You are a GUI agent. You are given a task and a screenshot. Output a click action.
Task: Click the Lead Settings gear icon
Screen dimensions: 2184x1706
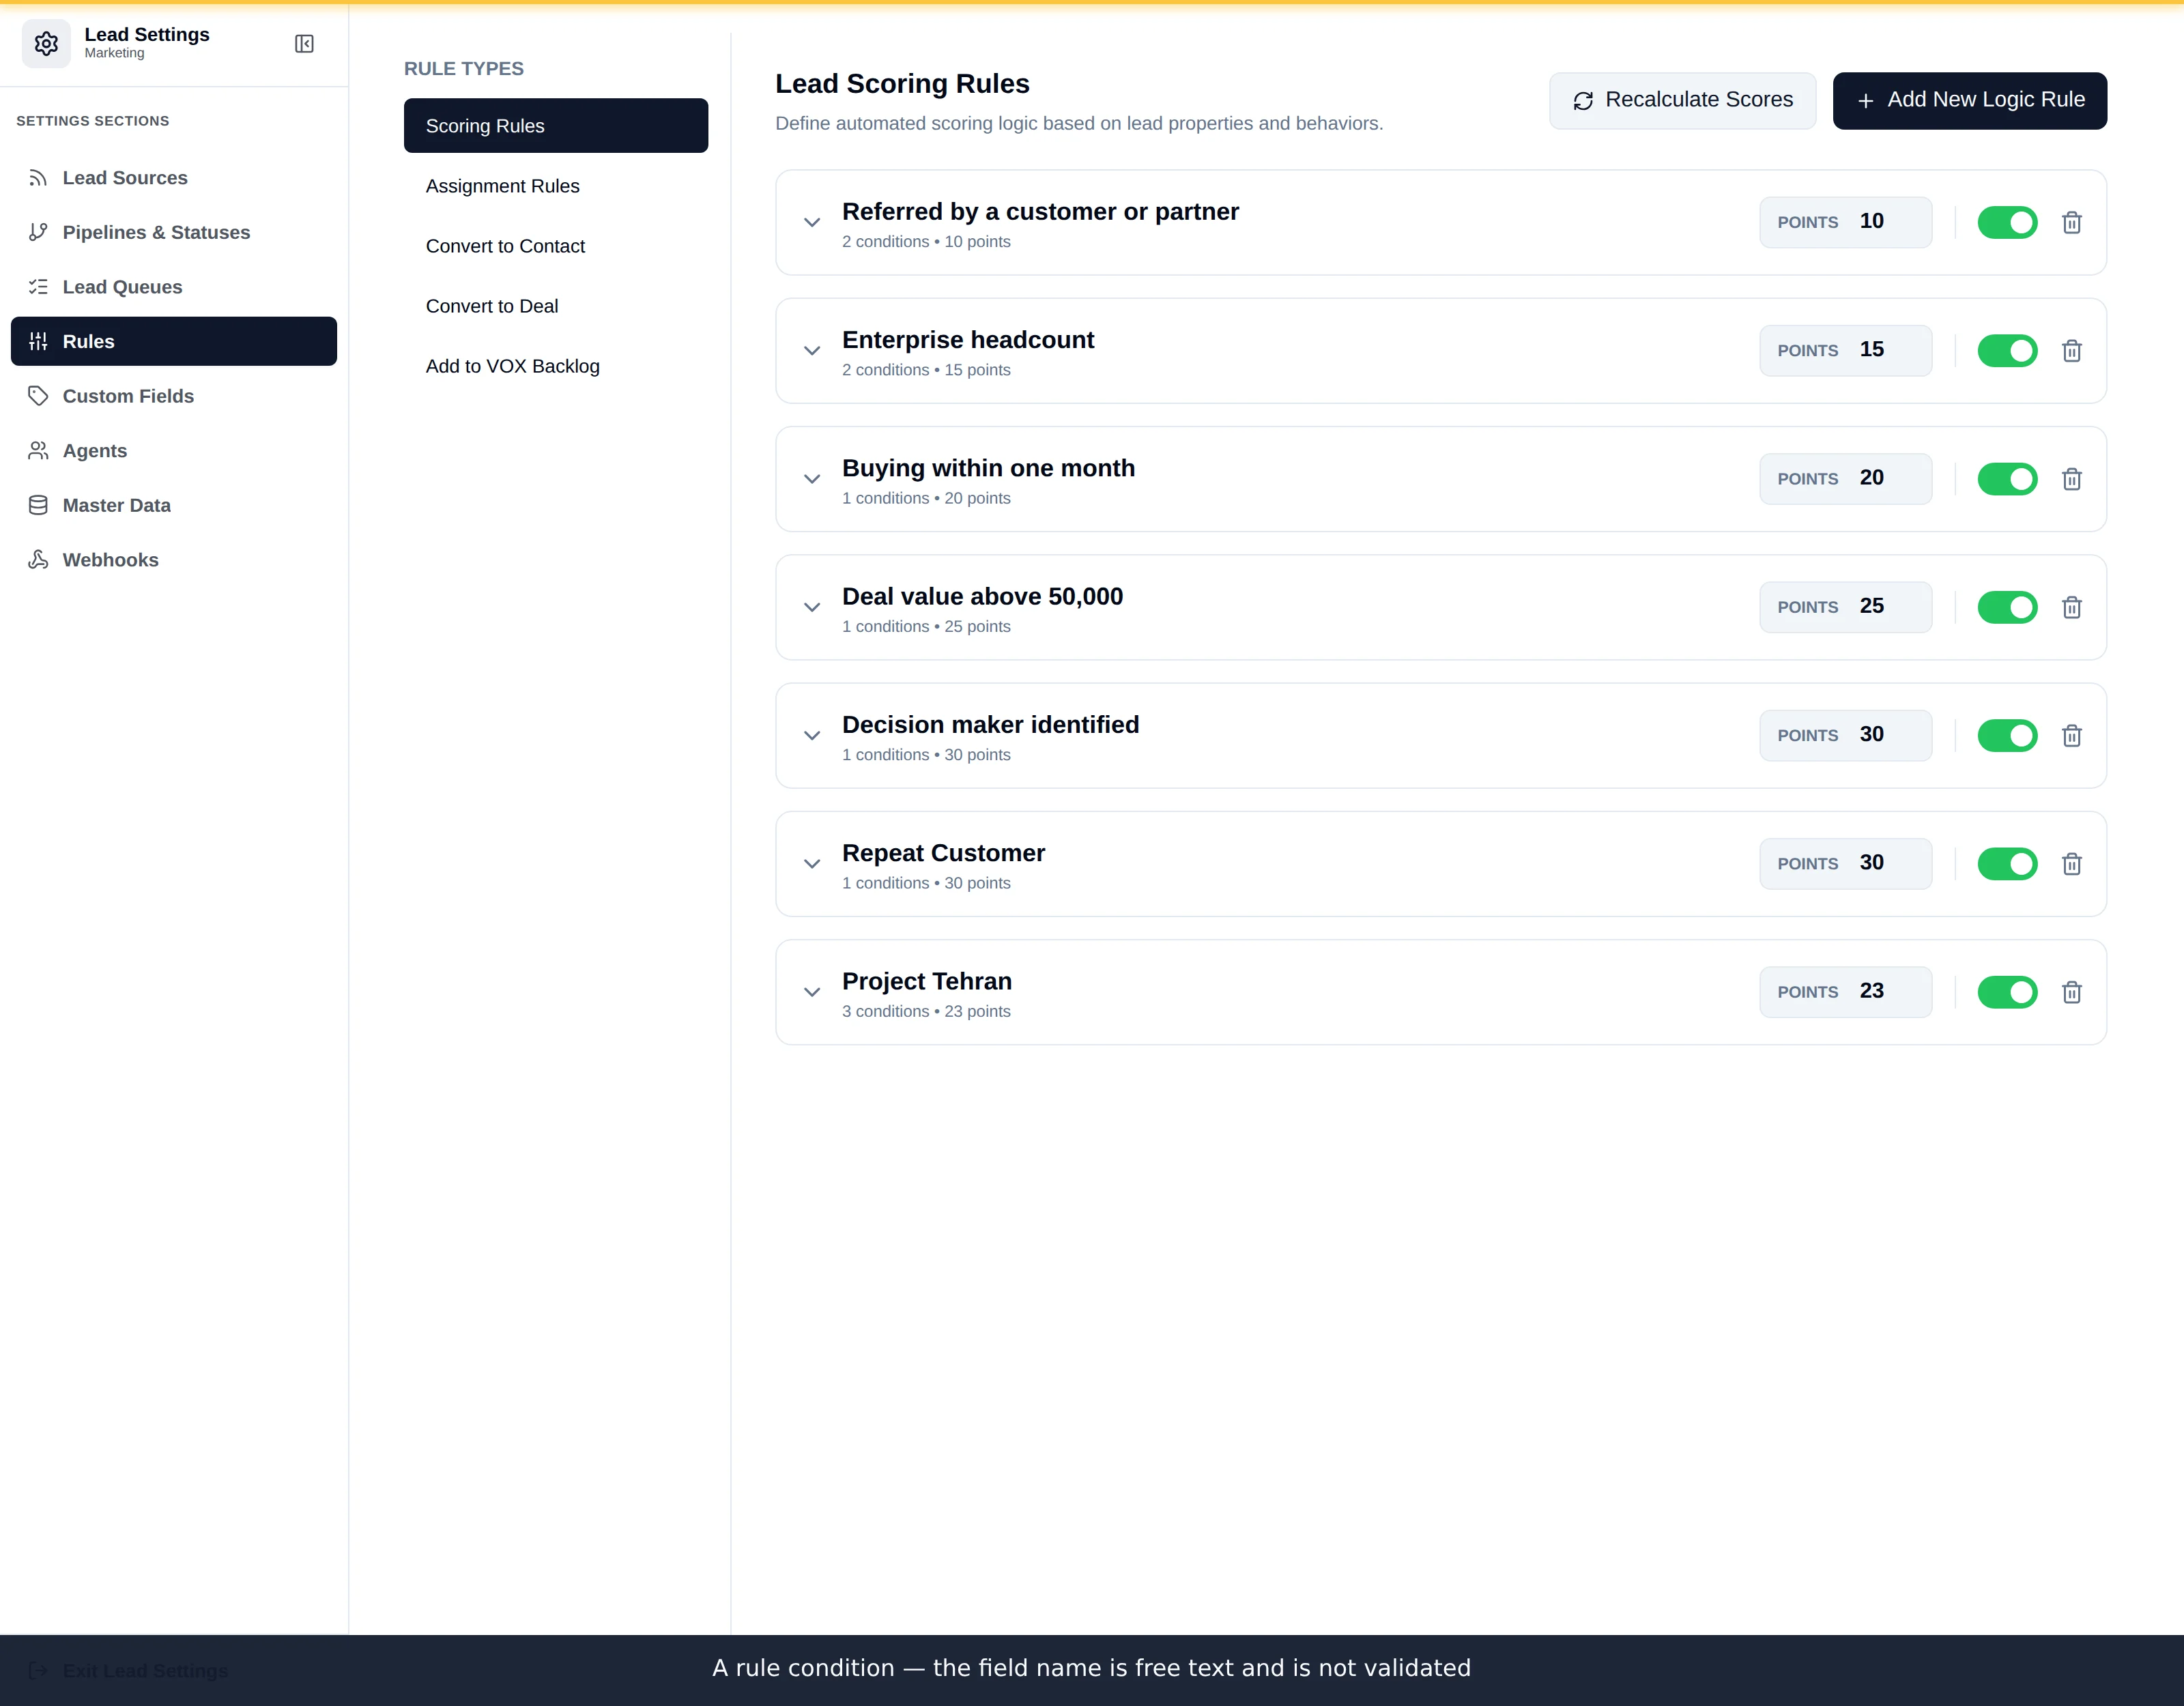click(46, 44)
